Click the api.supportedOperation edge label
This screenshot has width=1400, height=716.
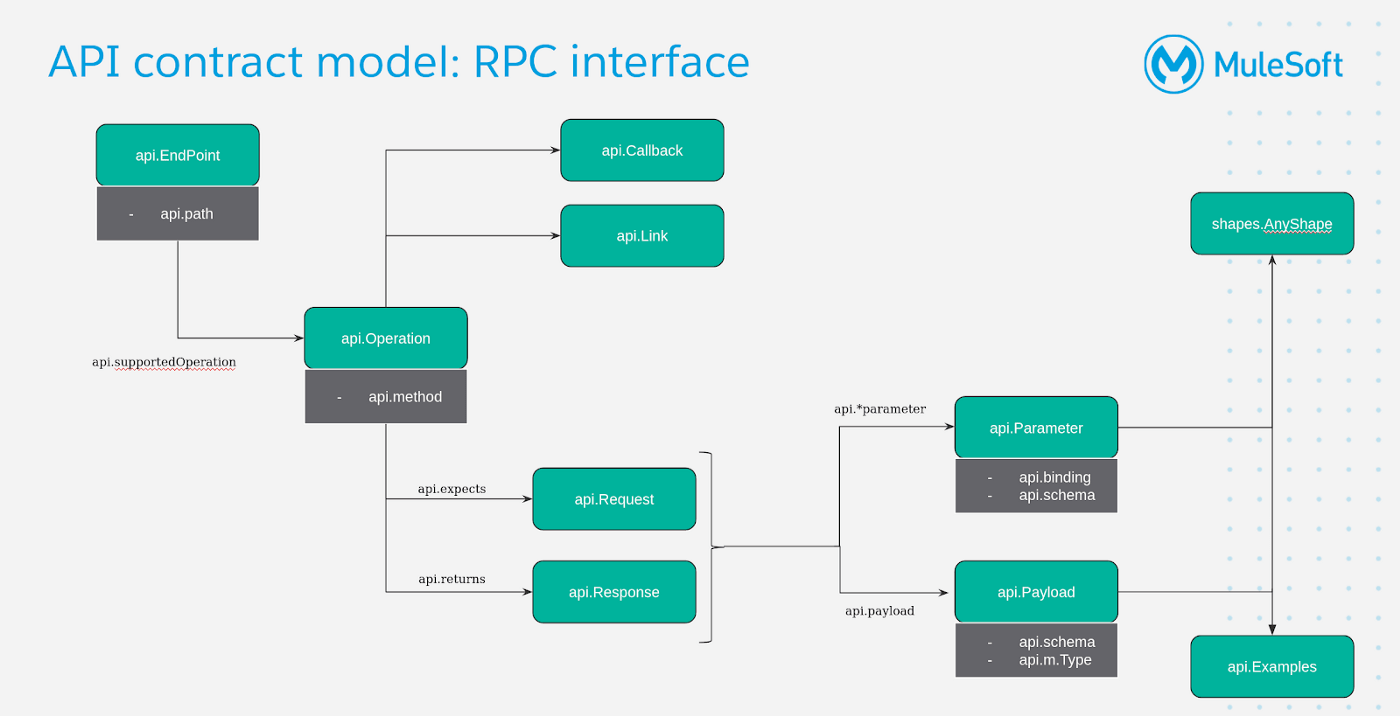[163, 362]
